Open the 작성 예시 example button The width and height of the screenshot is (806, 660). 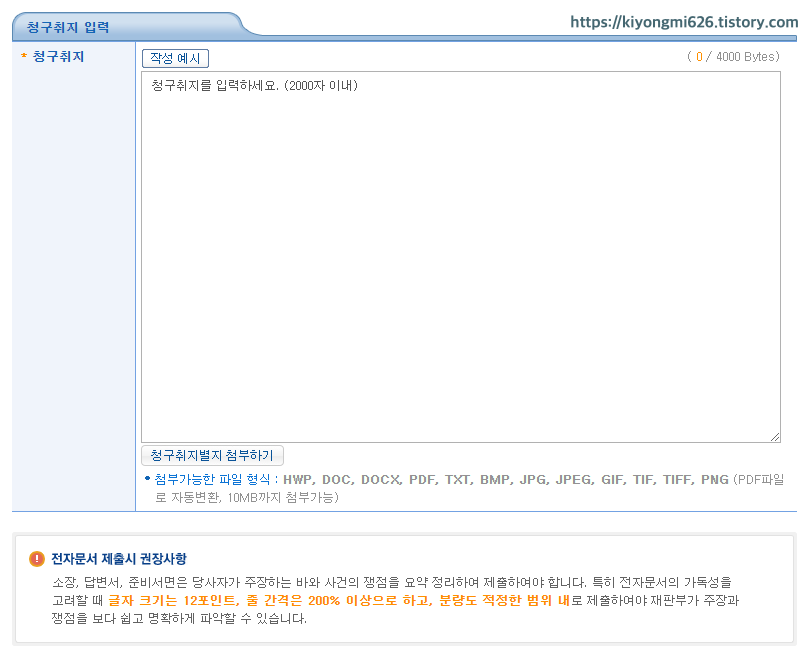(x=175, y=58)
